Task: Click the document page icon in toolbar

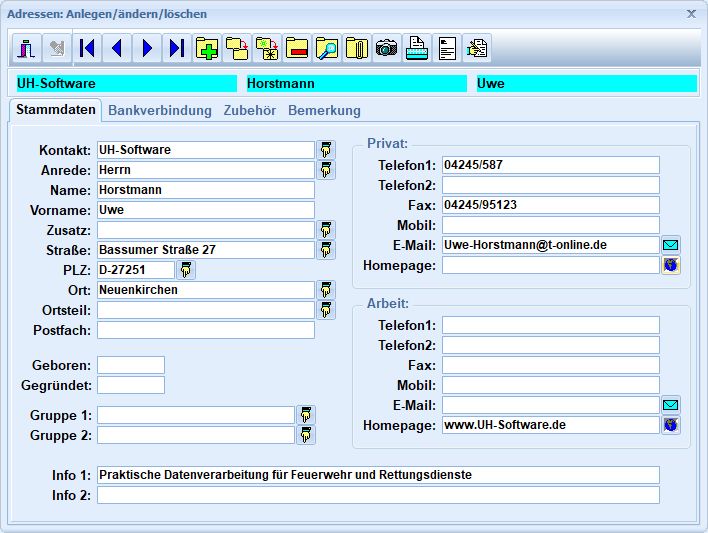Action: pyautogui.click(x=447, y=48)
